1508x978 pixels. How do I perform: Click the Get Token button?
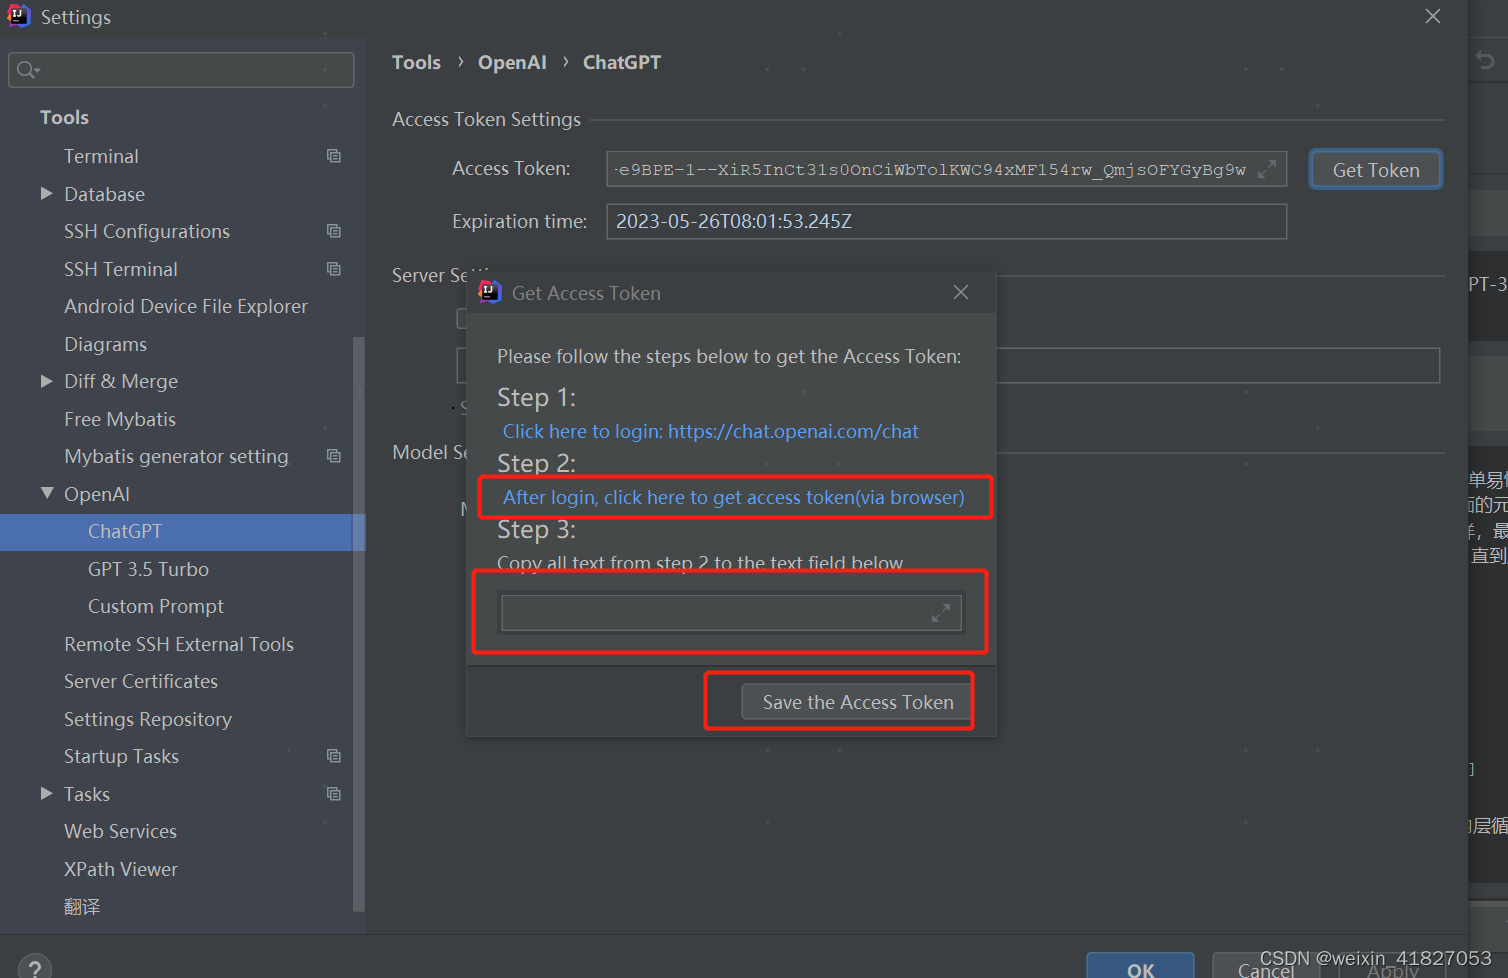tap(1376, 170)
